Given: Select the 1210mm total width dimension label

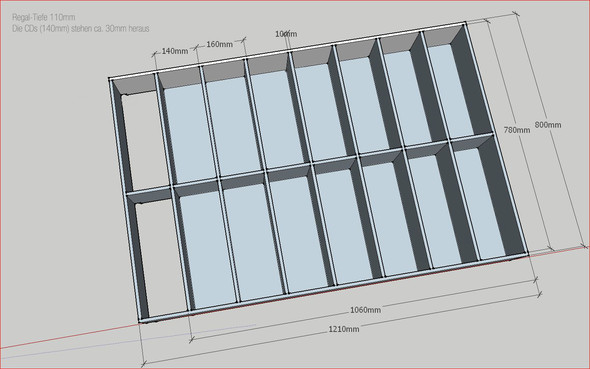Looking at the screenshot, I should pyautogui.click(x=344, y=329).
